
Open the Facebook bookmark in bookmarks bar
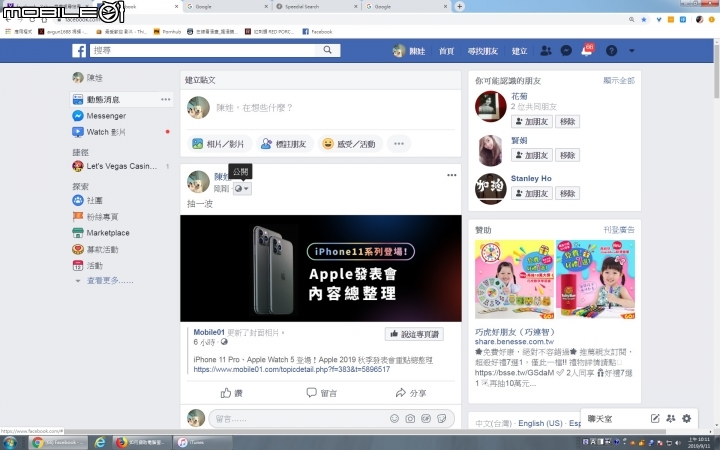pos(317,32)
